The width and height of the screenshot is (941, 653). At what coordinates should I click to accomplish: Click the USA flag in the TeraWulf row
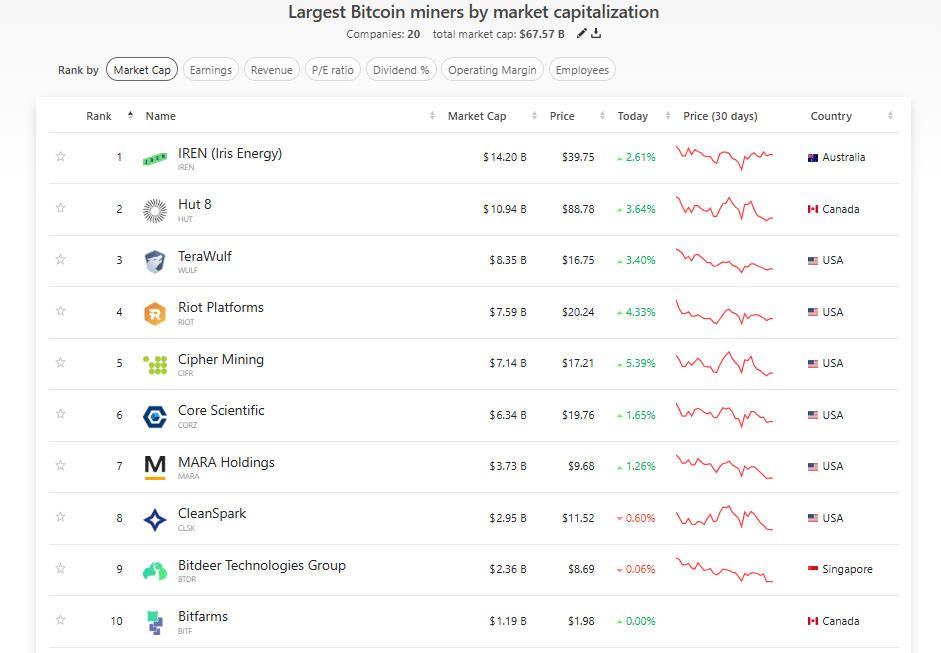813,260
